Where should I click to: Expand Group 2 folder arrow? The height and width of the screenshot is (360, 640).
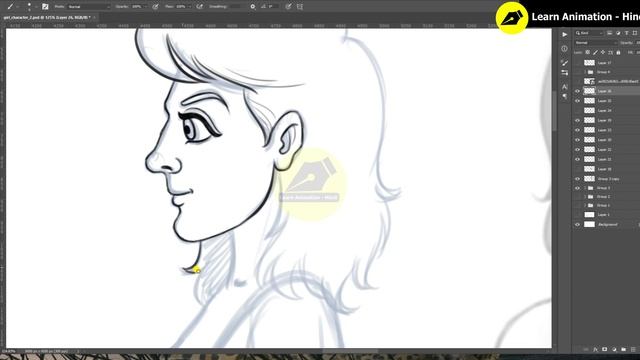(585, 197)
